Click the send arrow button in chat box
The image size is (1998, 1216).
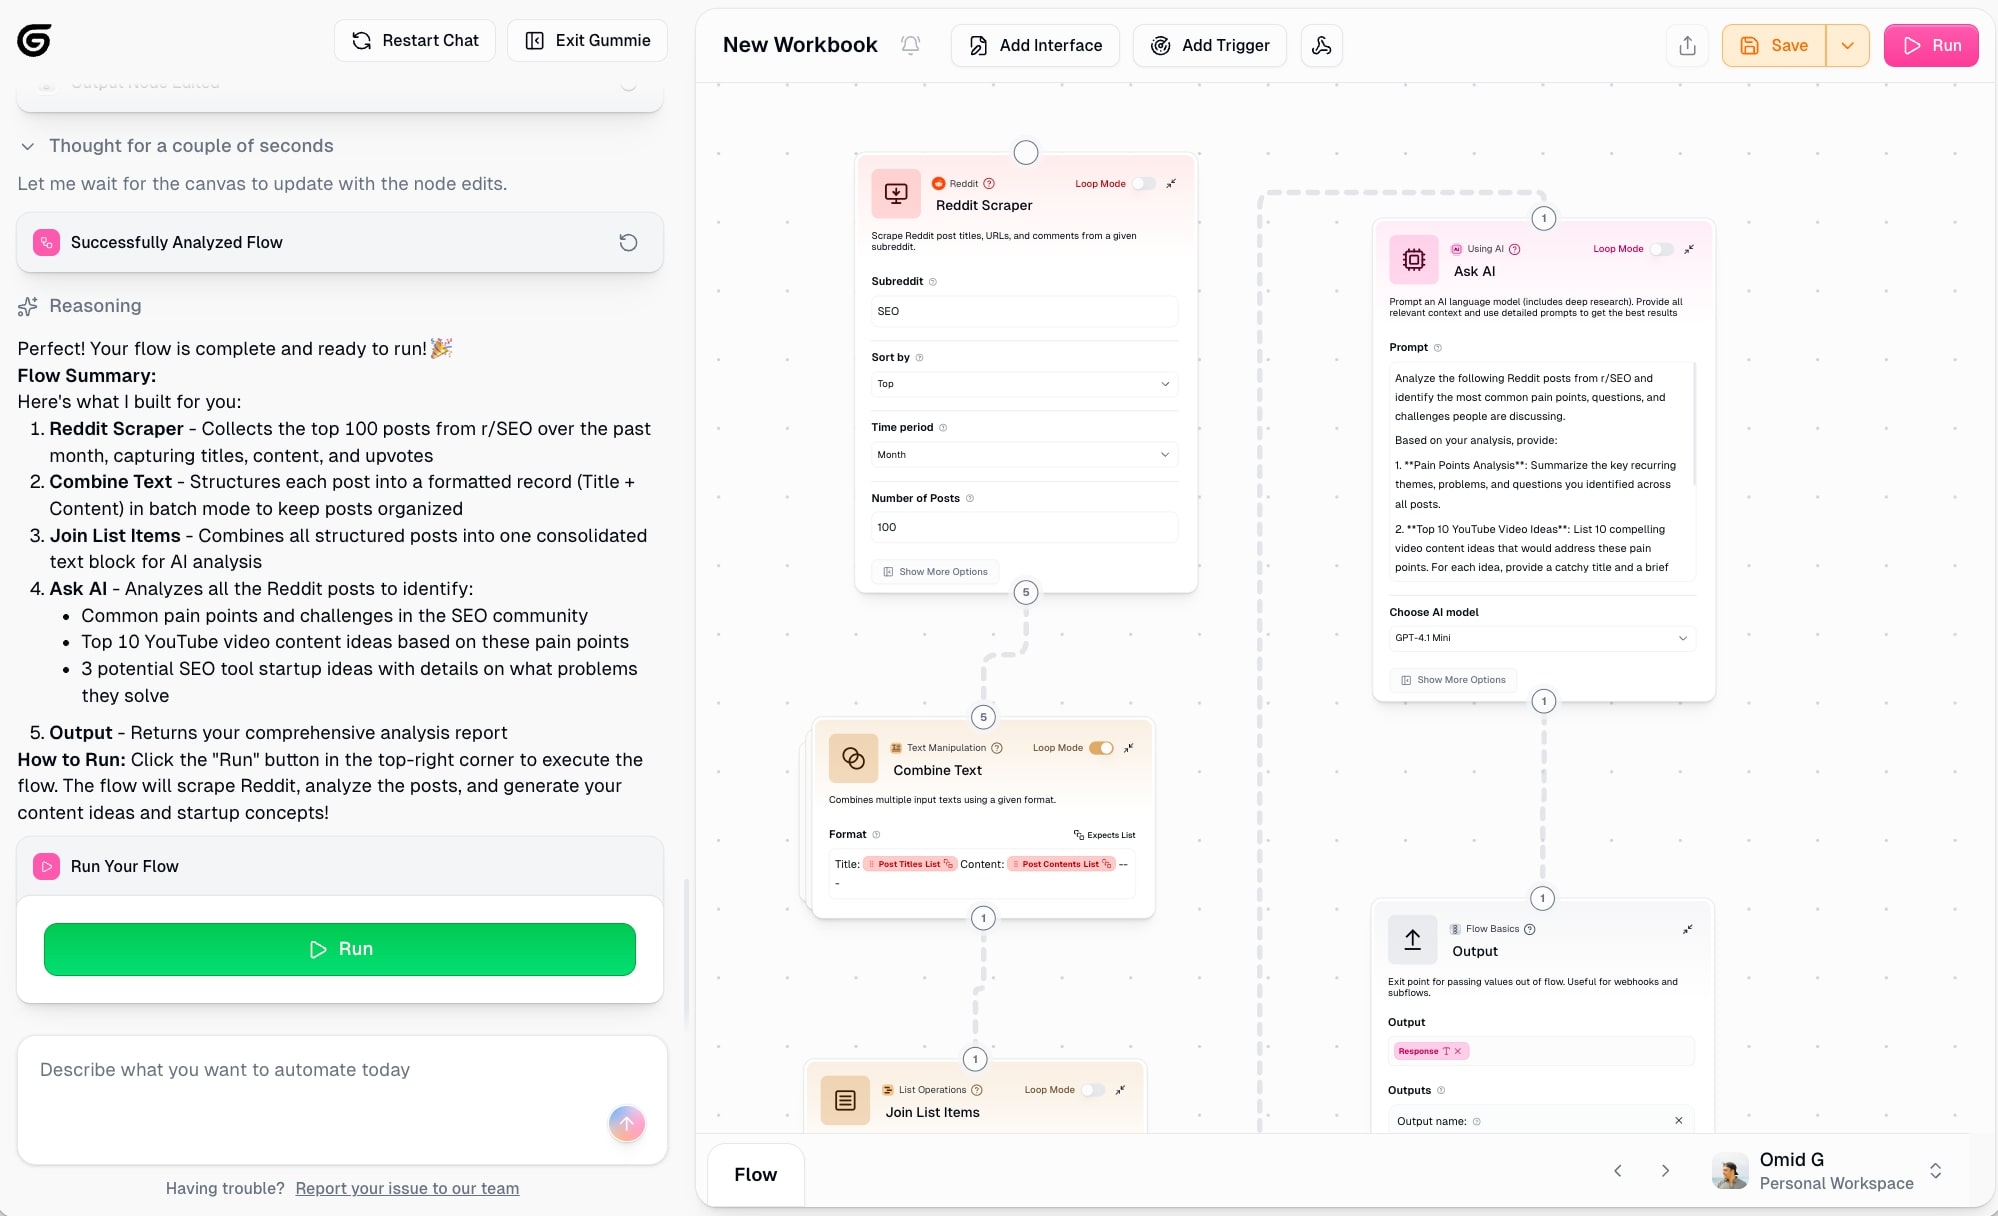click(x=627, y=1123)
